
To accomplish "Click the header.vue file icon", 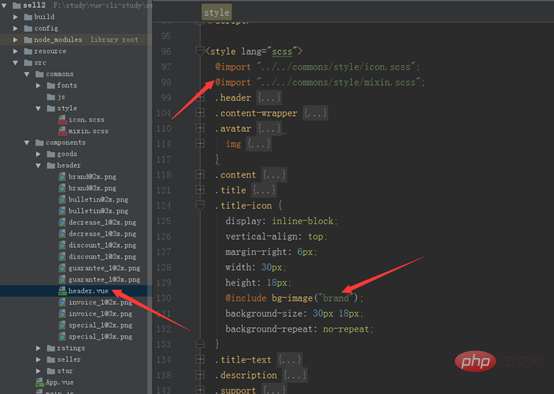I will [x=63, y=291].
